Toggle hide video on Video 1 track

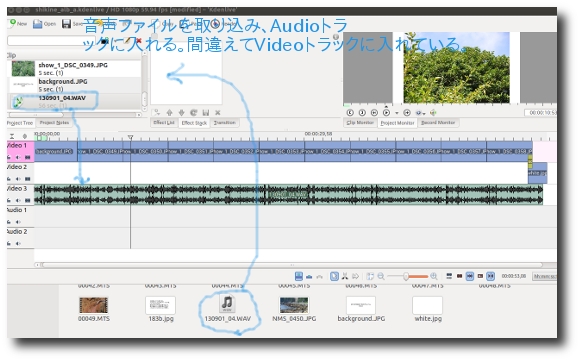[x=27, y=158]
